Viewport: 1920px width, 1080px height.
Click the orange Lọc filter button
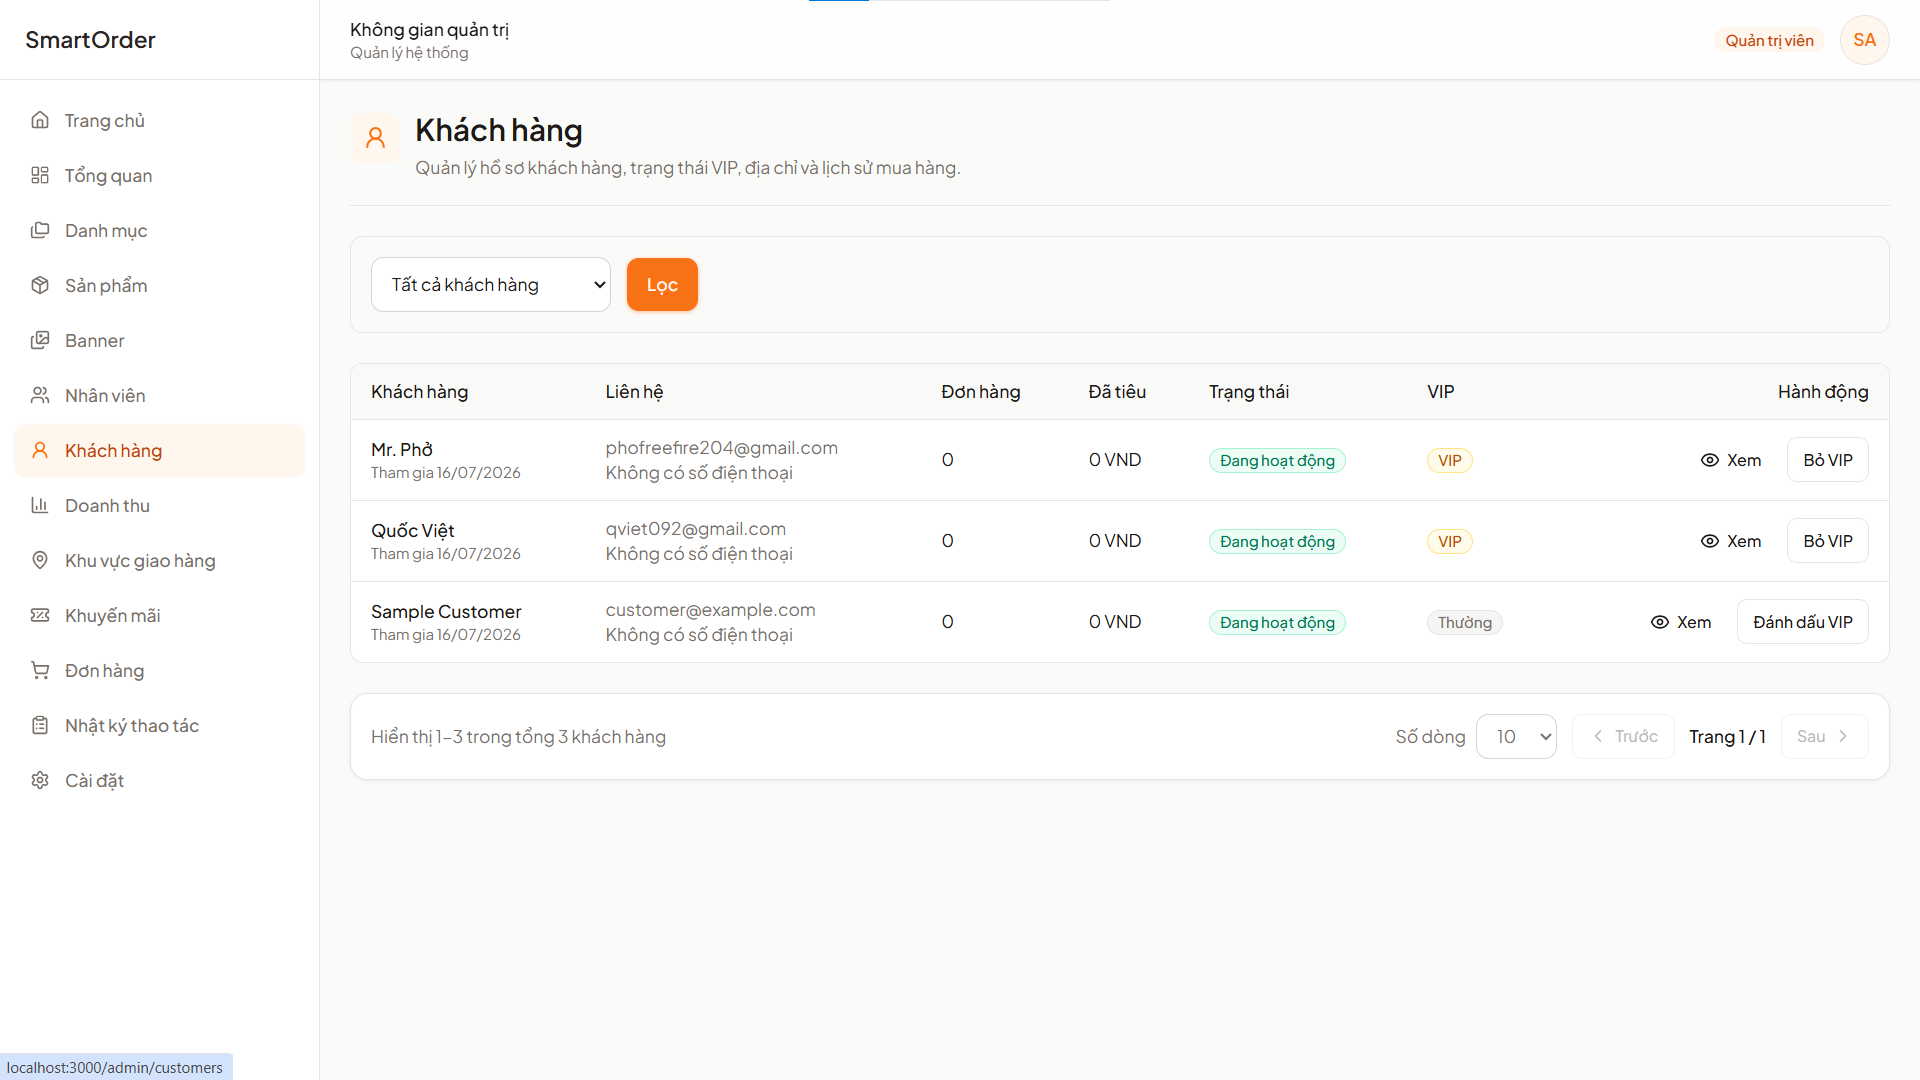coord(662,285)
